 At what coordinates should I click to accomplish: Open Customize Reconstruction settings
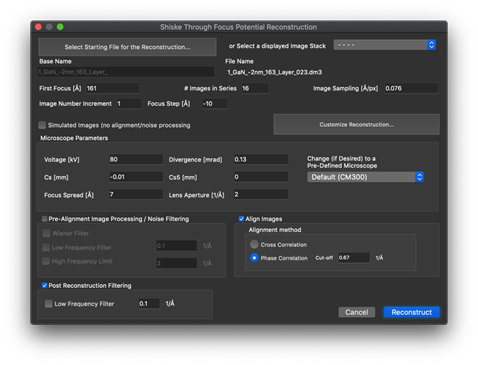tap(356, 124)
